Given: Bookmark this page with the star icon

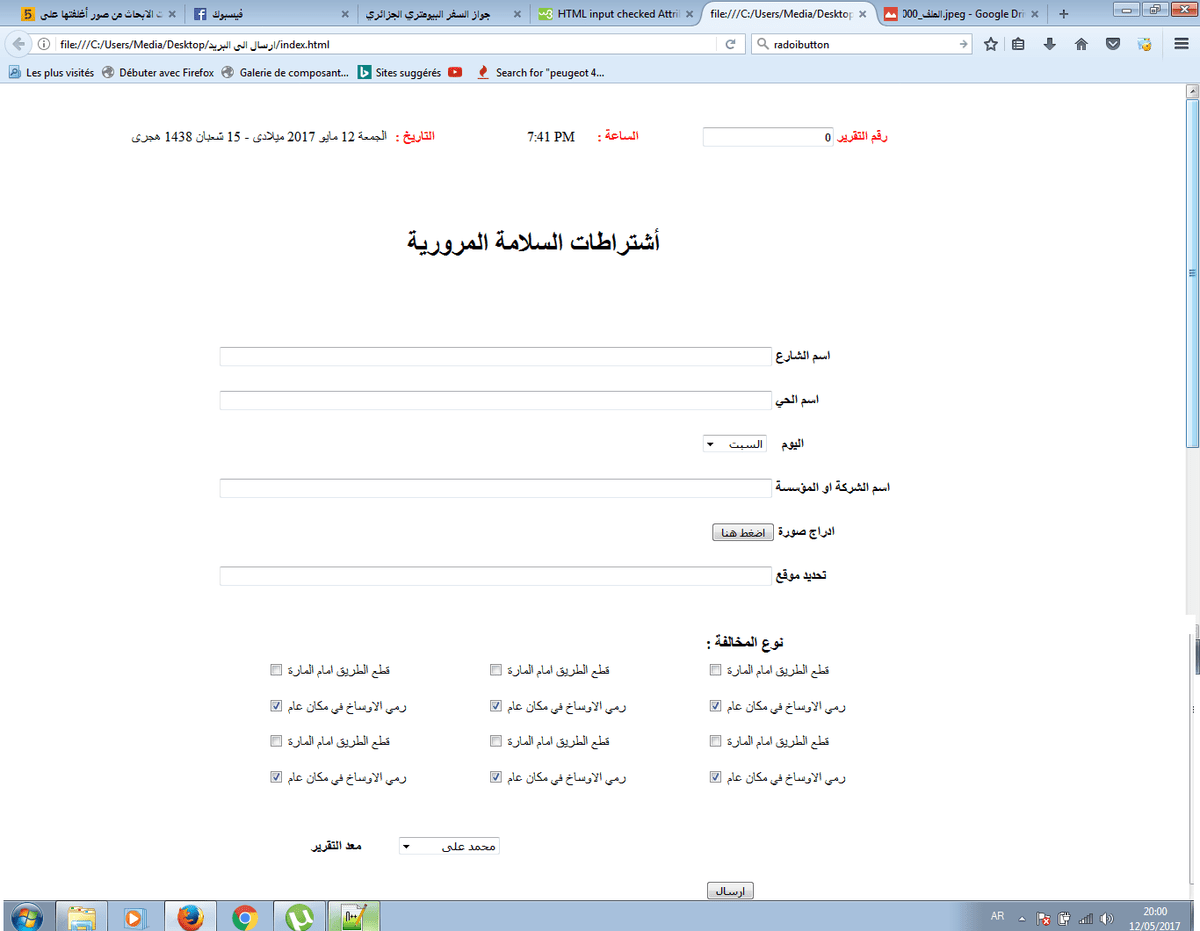Looking at the screenshot, I should point(991,45).
